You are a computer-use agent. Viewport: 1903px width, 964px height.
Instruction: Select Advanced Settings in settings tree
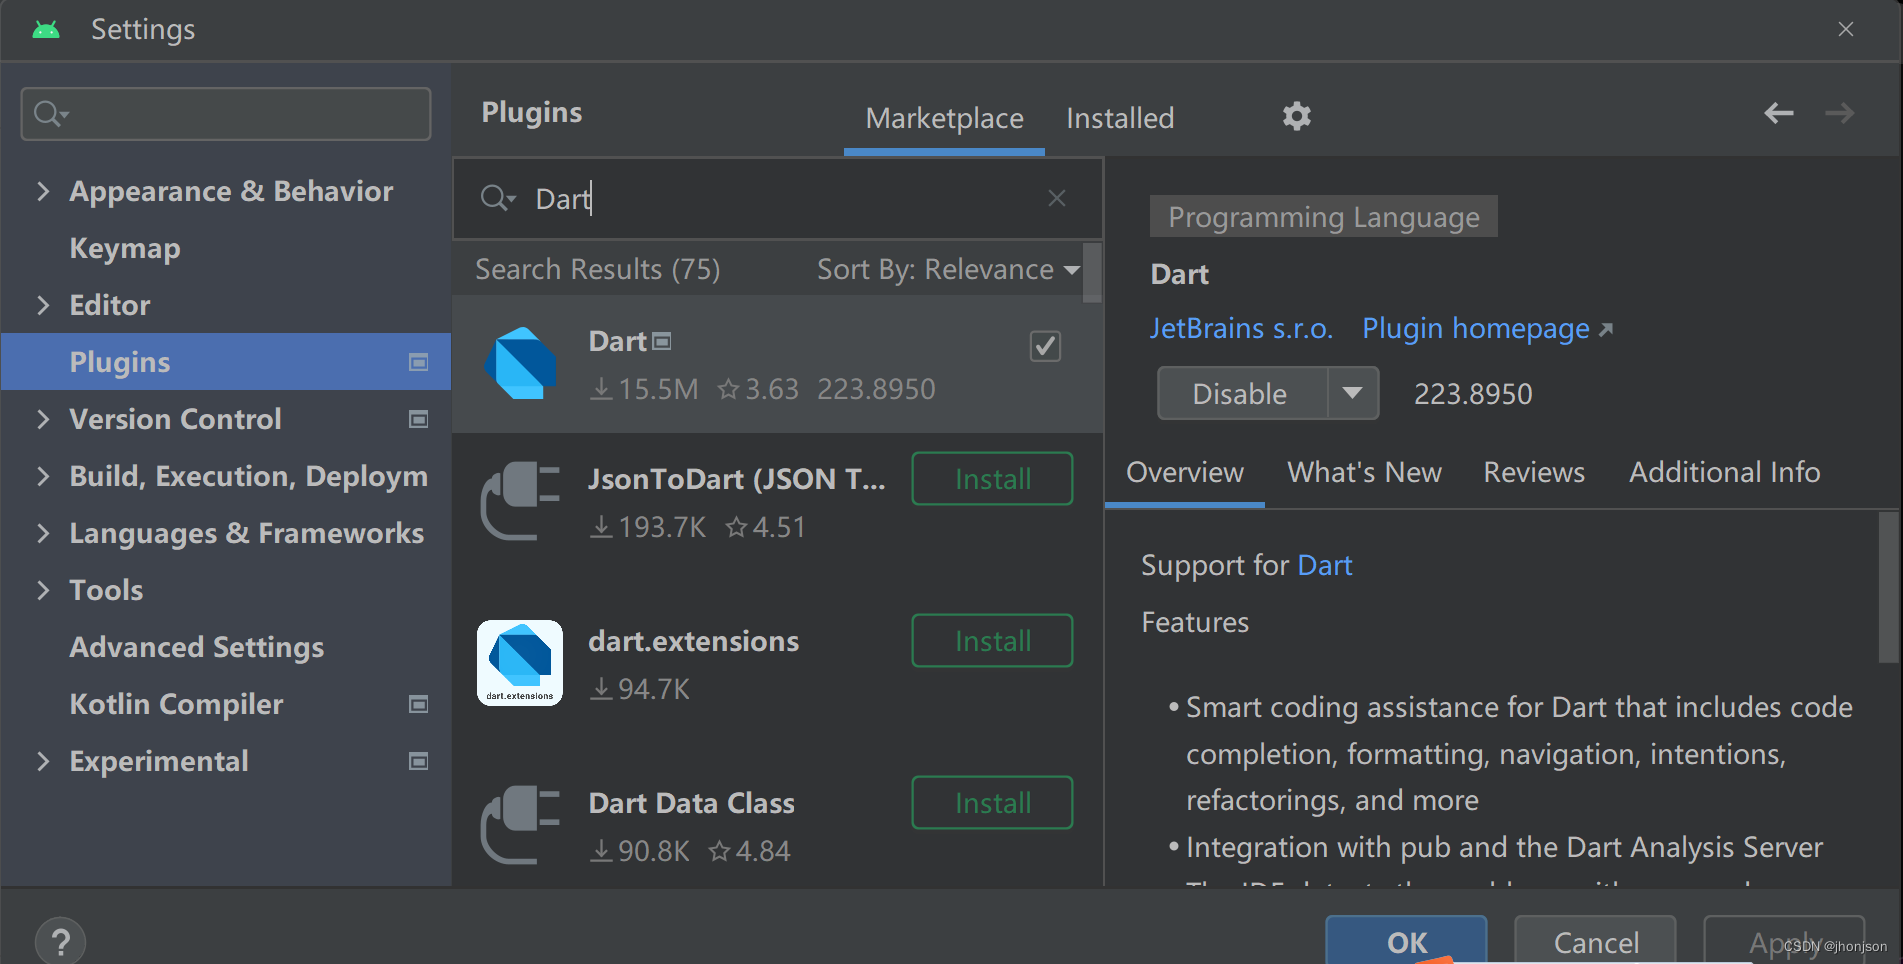(x=197, y=647)
